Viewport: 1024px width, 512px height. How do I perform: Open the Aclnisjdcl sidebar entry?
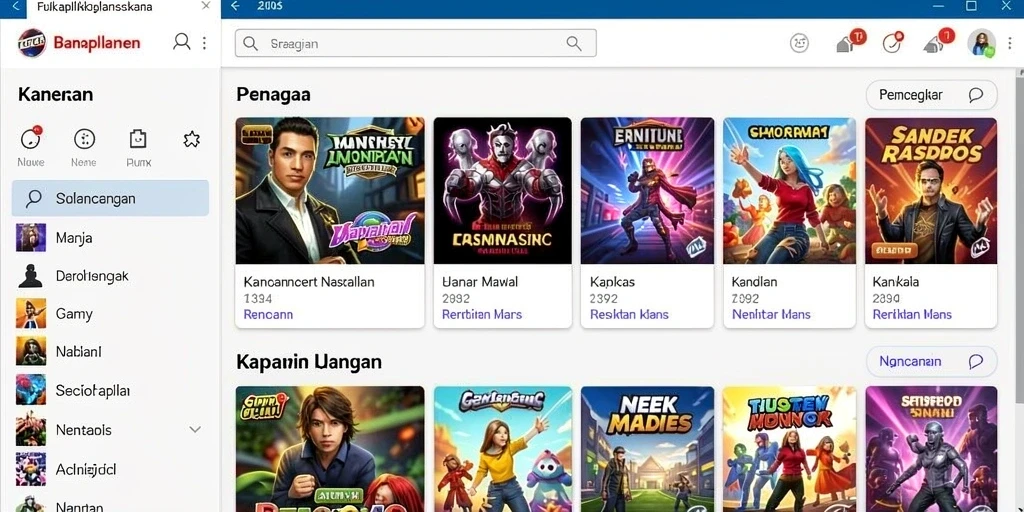click(x=110, y=469)
